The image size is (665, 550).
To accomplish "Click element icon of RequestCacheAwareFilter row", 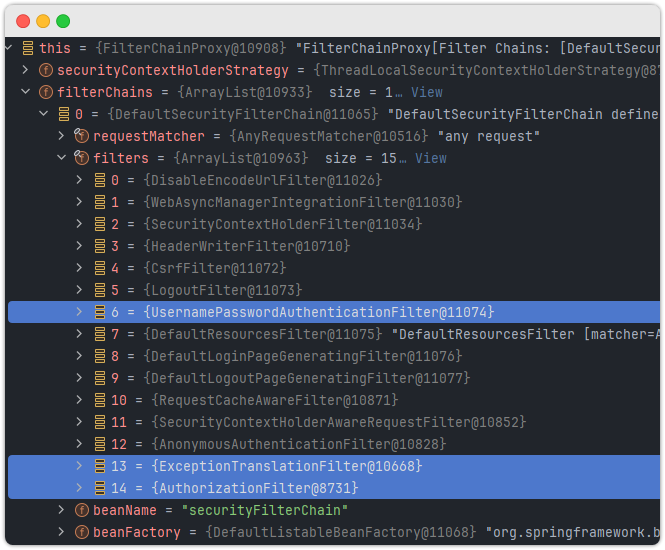I will click(x=100, y=400).
